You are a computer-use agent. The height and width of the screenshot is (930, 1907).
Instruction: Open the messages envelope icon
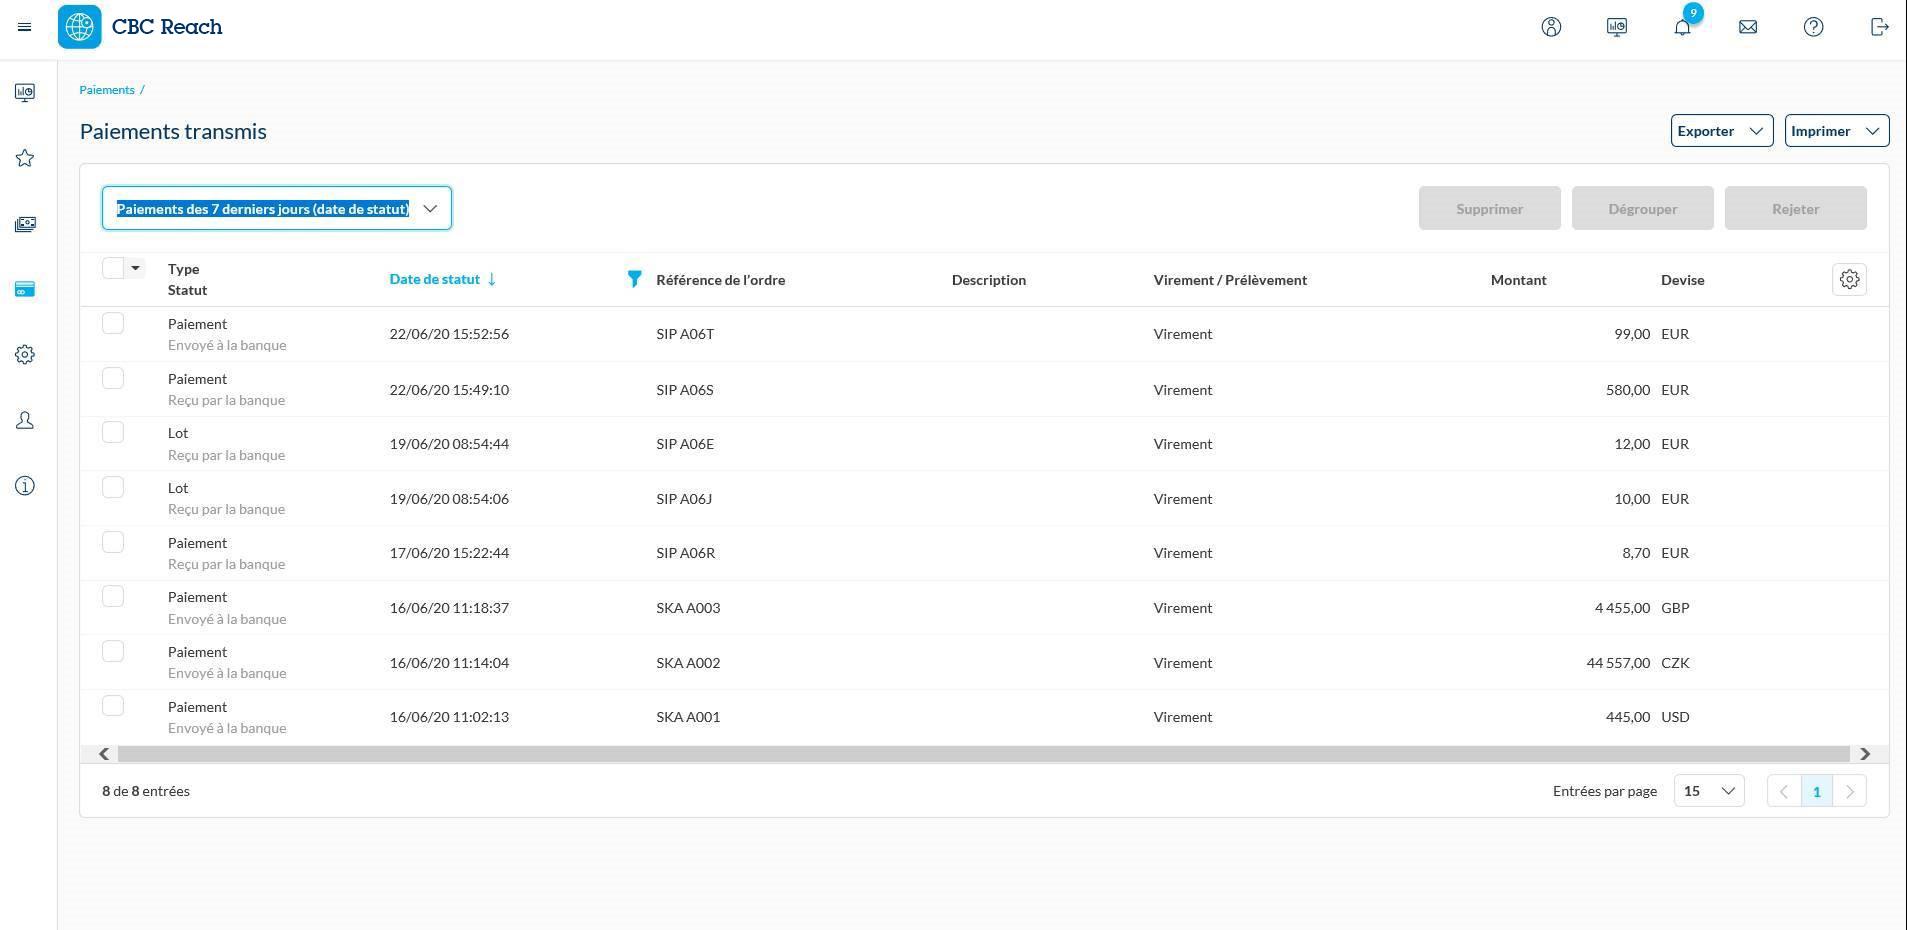coord(1748,27)
